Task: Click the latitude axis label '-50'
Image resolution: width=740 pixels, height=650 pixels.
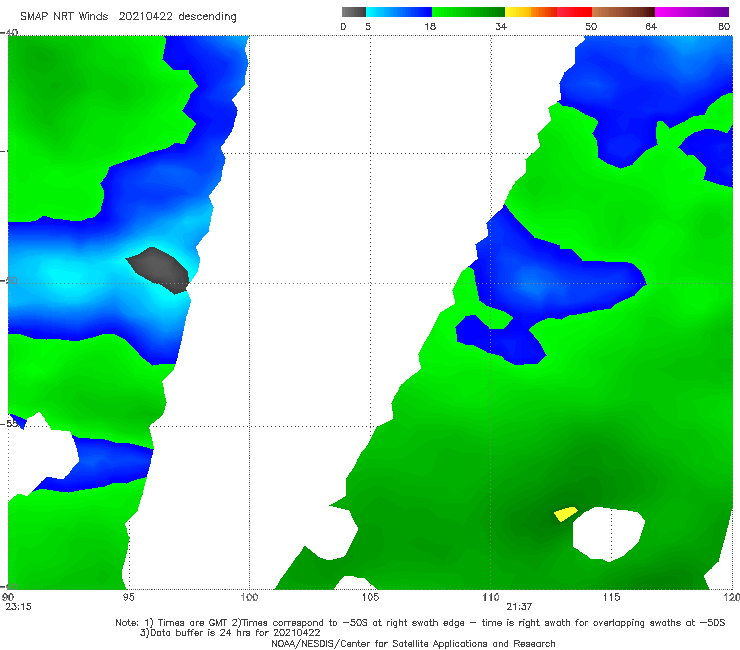Action: [9, 281]
